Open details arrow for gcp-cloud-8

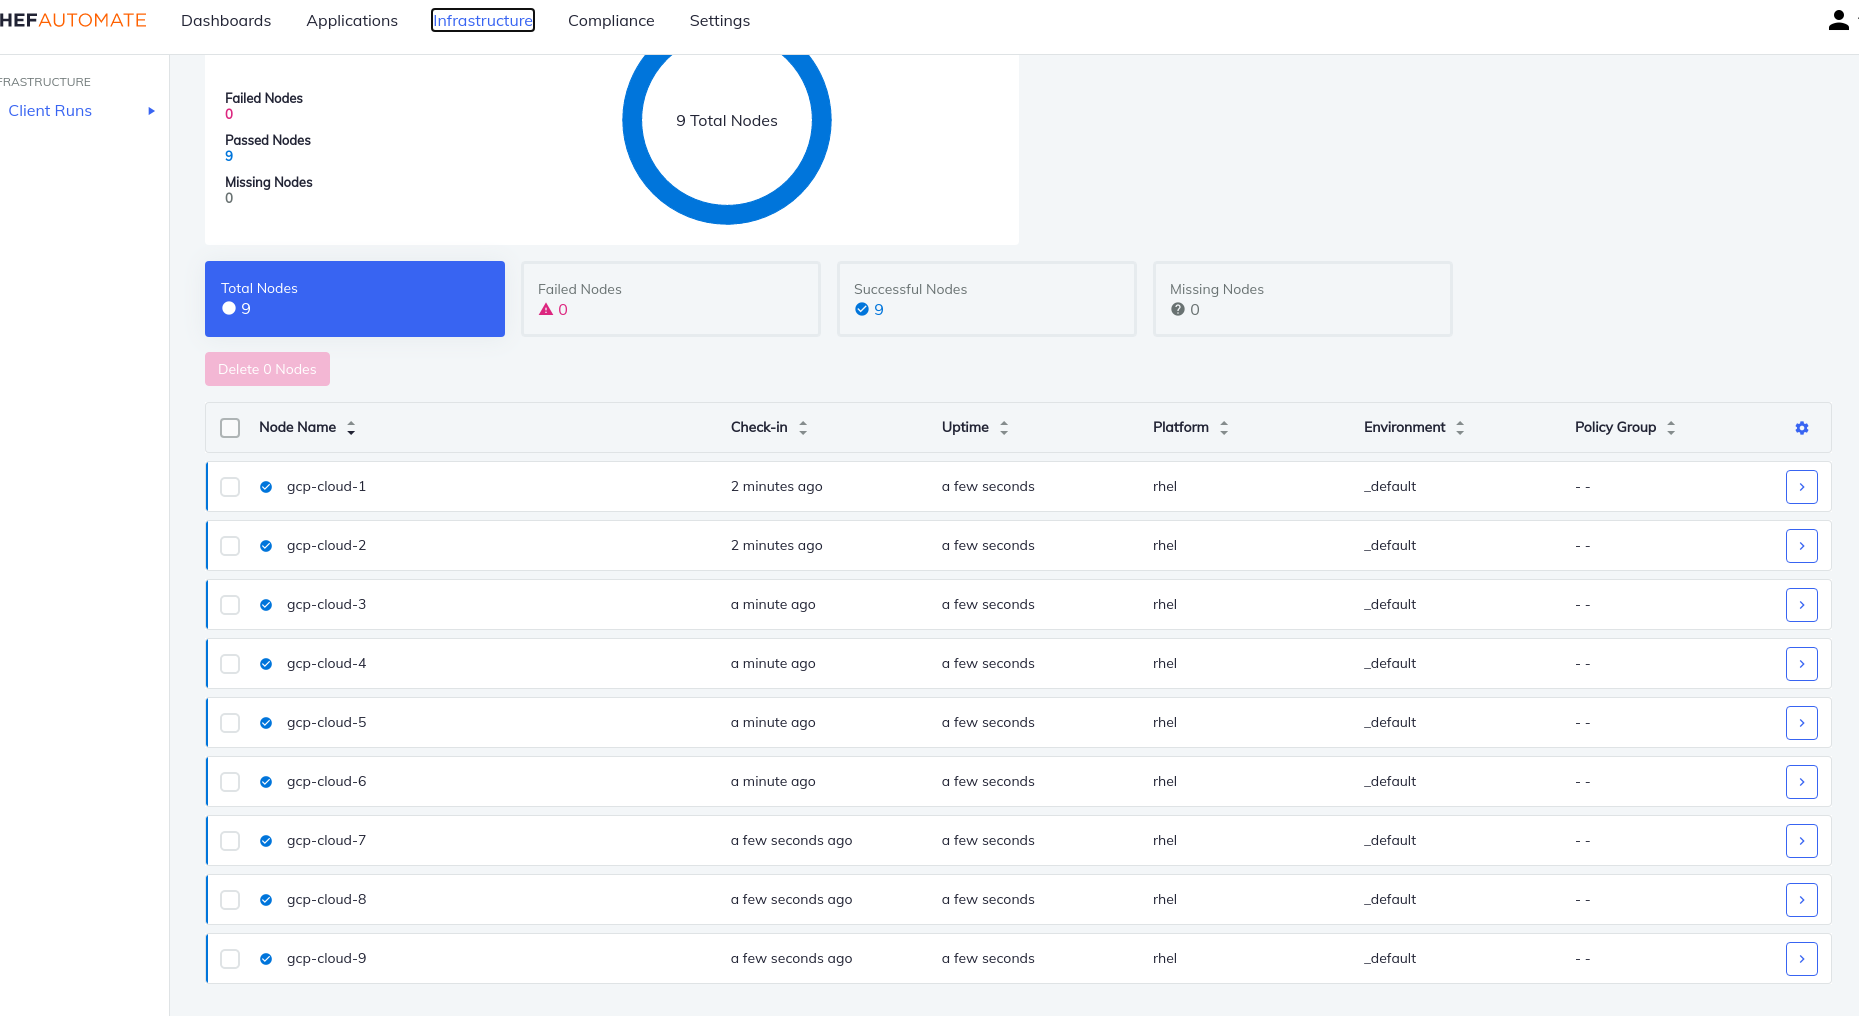pos(1802,900)
